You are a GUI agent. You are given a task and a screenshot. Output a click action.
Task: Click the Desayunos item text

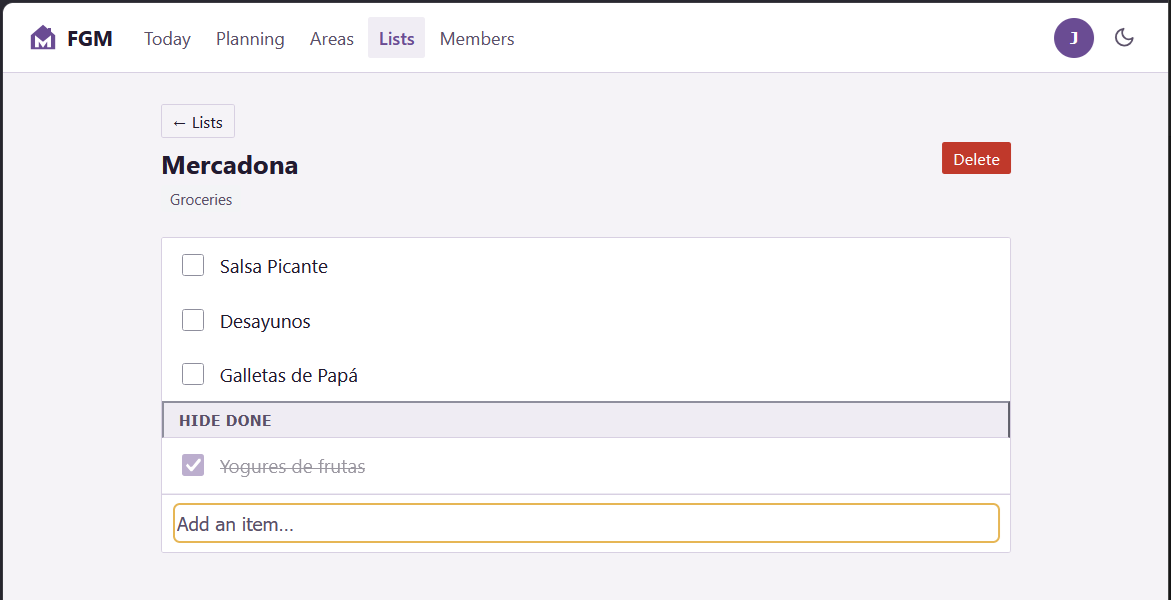(x=265, y=322)
